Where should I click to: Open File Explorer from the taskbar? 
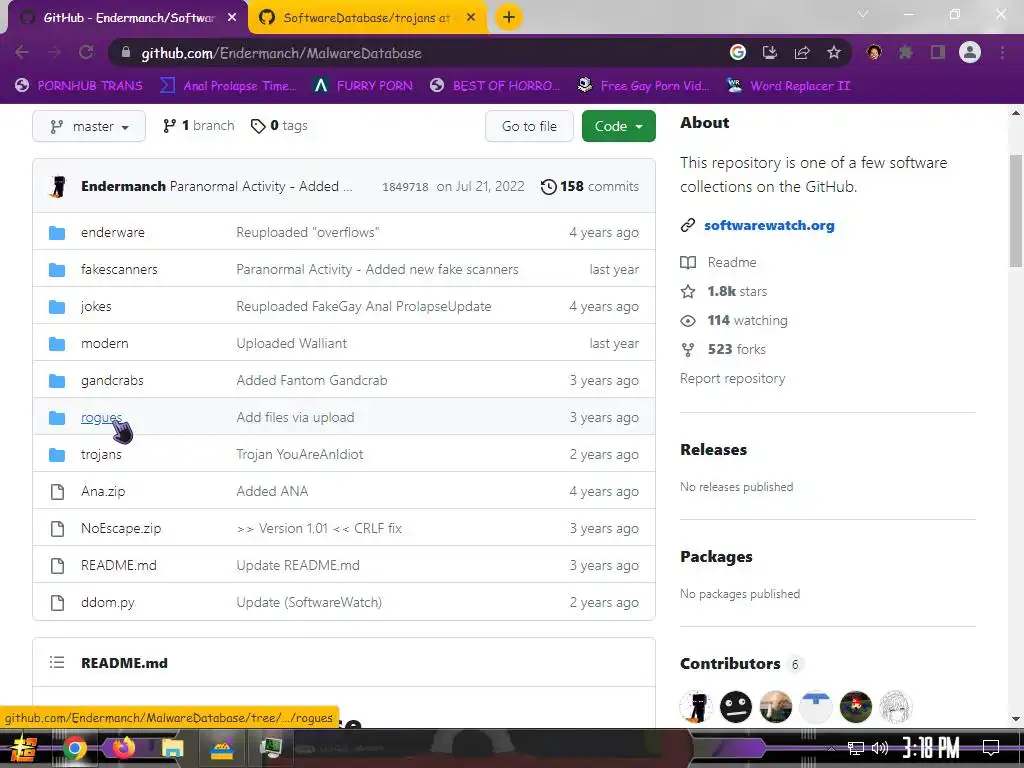[172, 748]
